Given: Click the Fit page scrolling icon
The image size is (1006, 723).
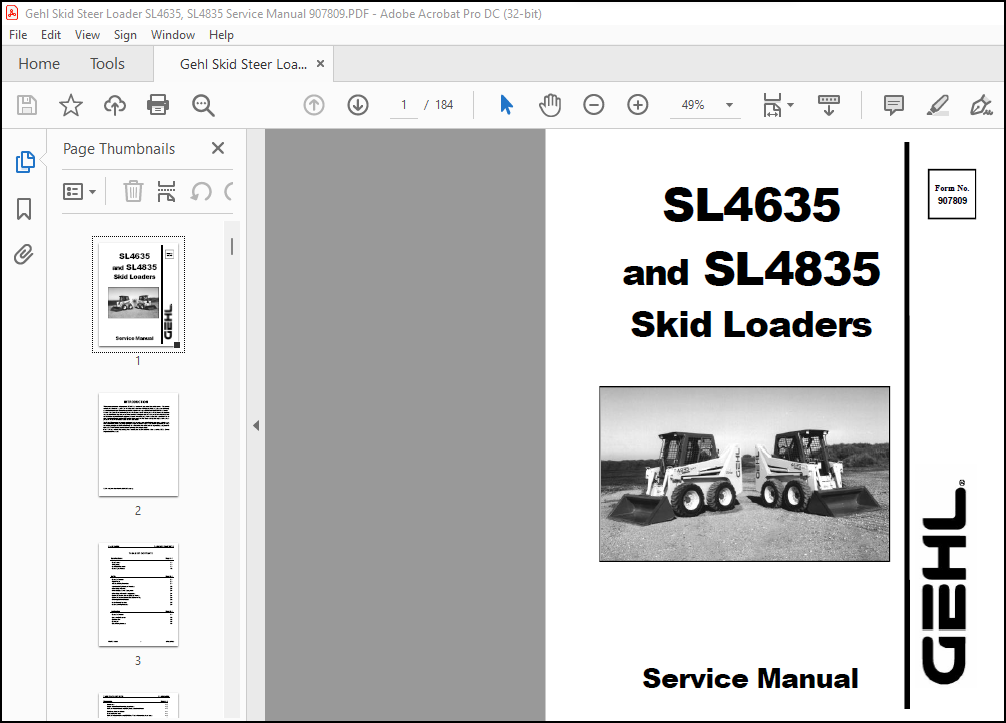Looking at the screenshot, I should coord(772,105).
